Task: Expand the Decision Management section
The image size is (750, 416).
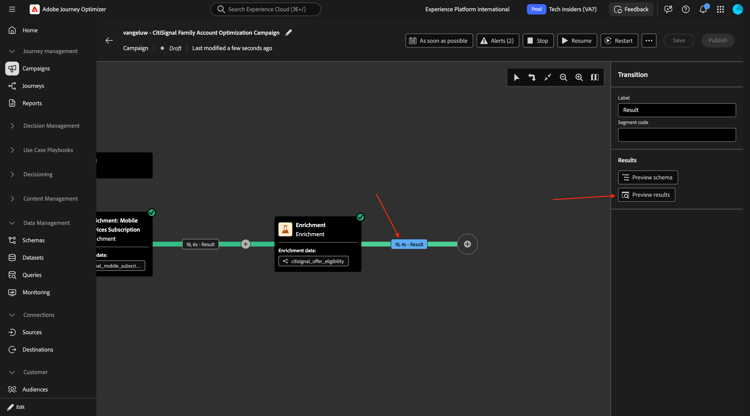Action: tap(12, 126)
